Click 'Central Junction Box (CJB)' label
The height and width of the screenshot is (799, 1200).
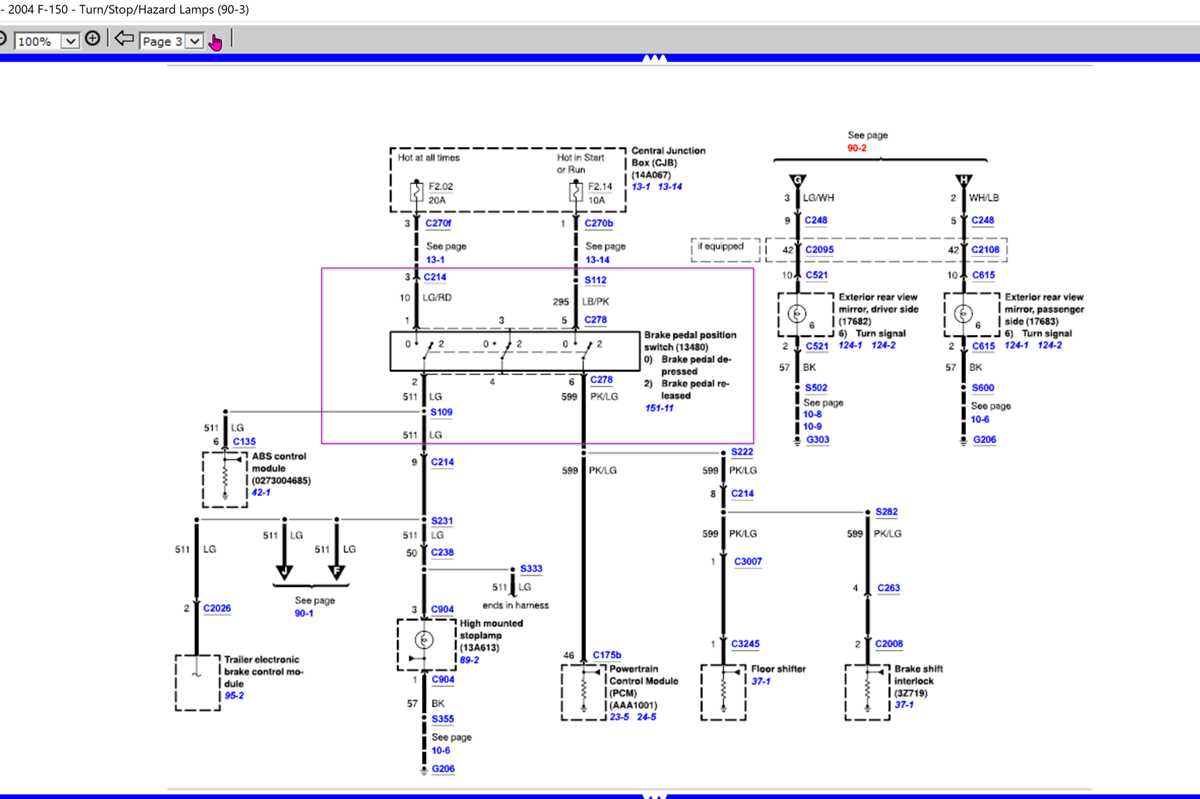point(668,156)
